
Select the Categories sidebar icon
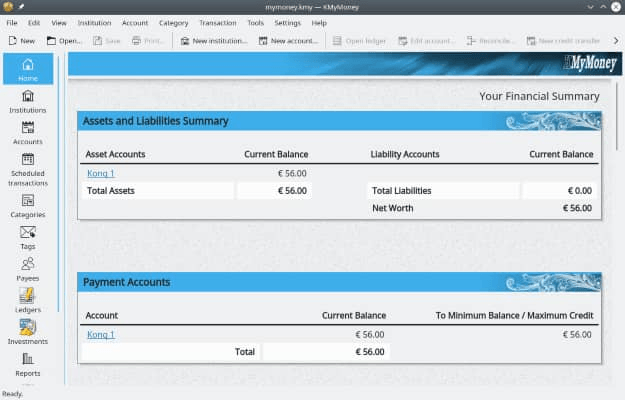(x=28, y=206)
